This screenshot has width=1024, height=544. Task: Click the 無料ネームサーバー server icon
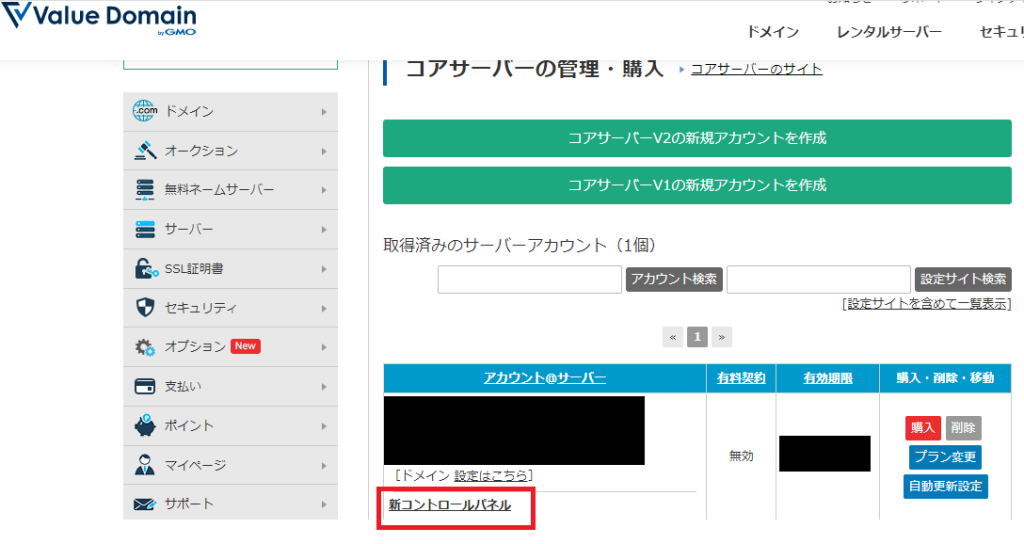click(x=144, y=189)
